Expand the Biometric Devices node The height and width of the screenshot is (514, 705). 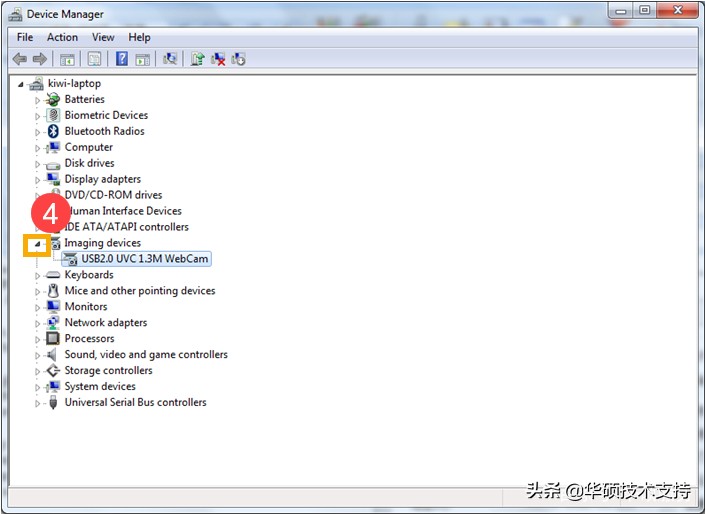coord(38,116)
